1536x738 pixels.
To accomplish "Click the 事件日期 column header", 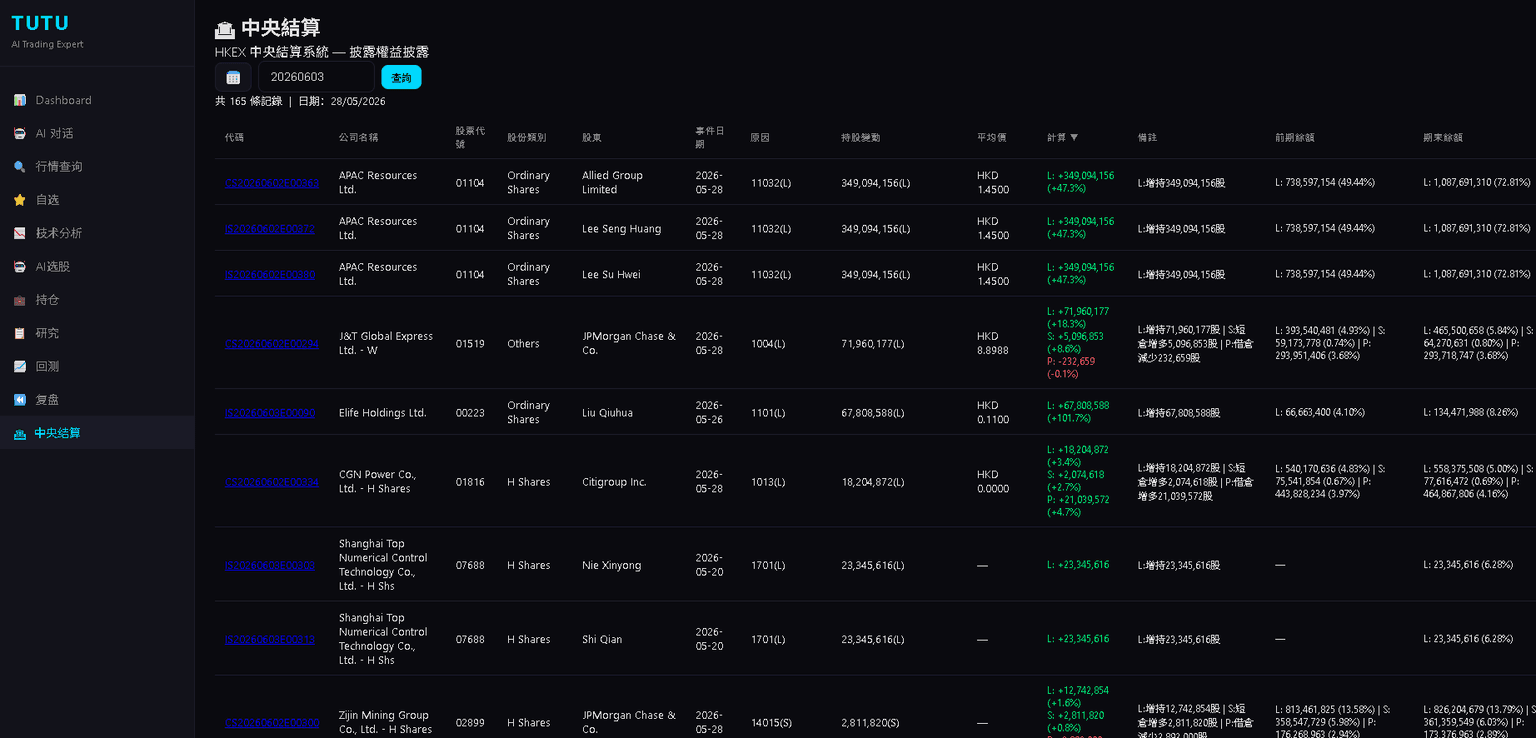I will click(x=710, y=137).
